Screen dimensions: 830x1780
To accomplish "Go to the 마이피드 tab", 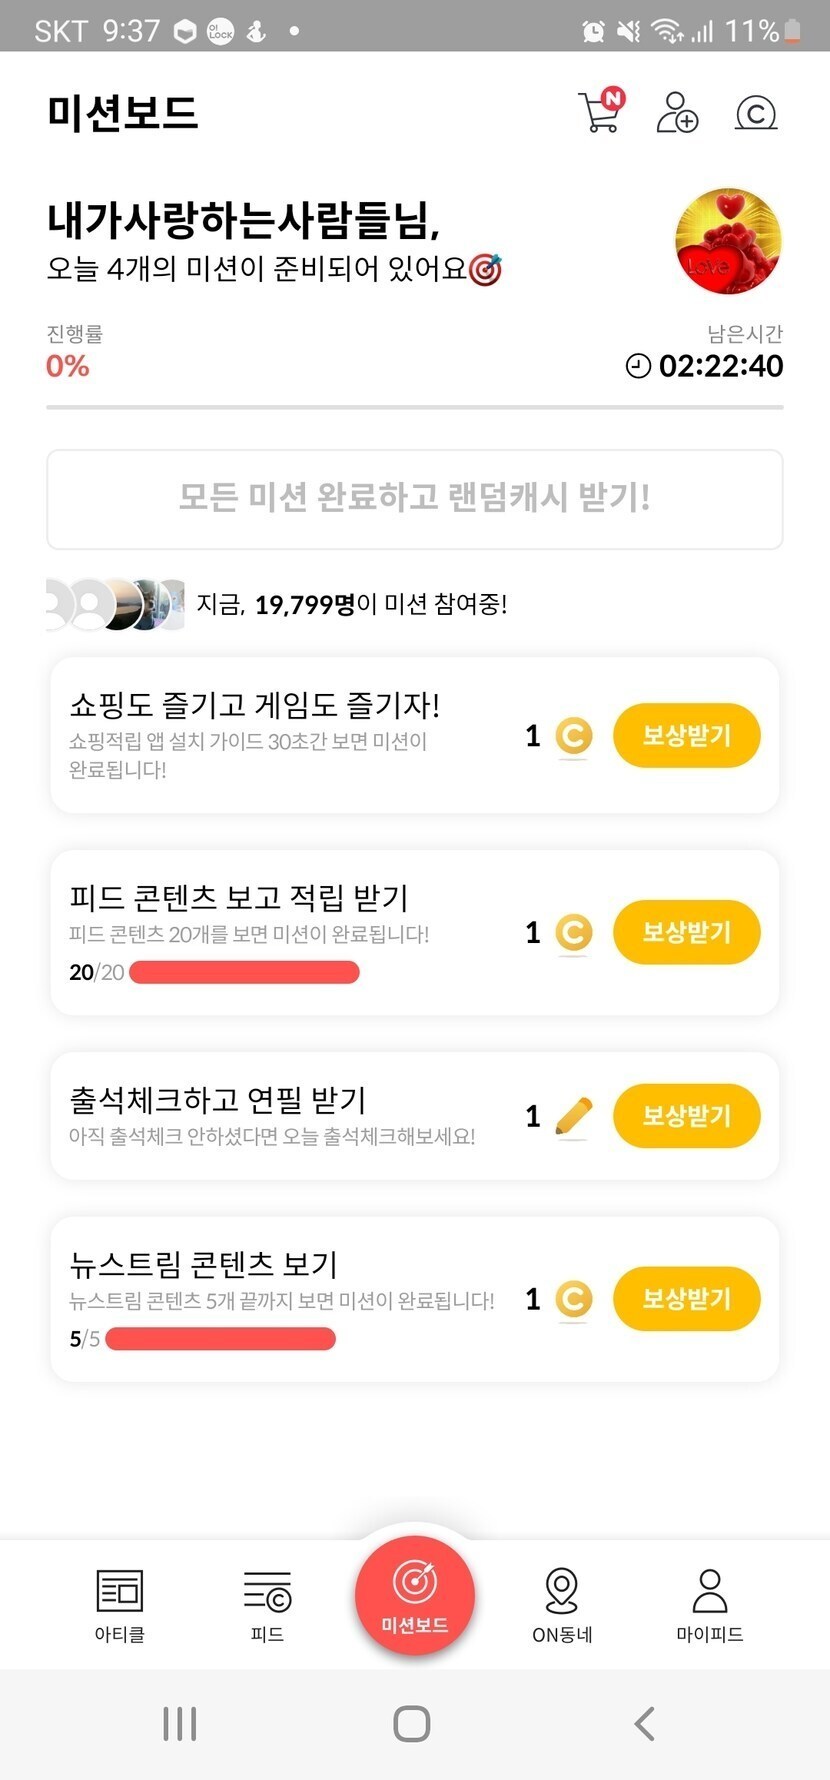I will 709,1603.
